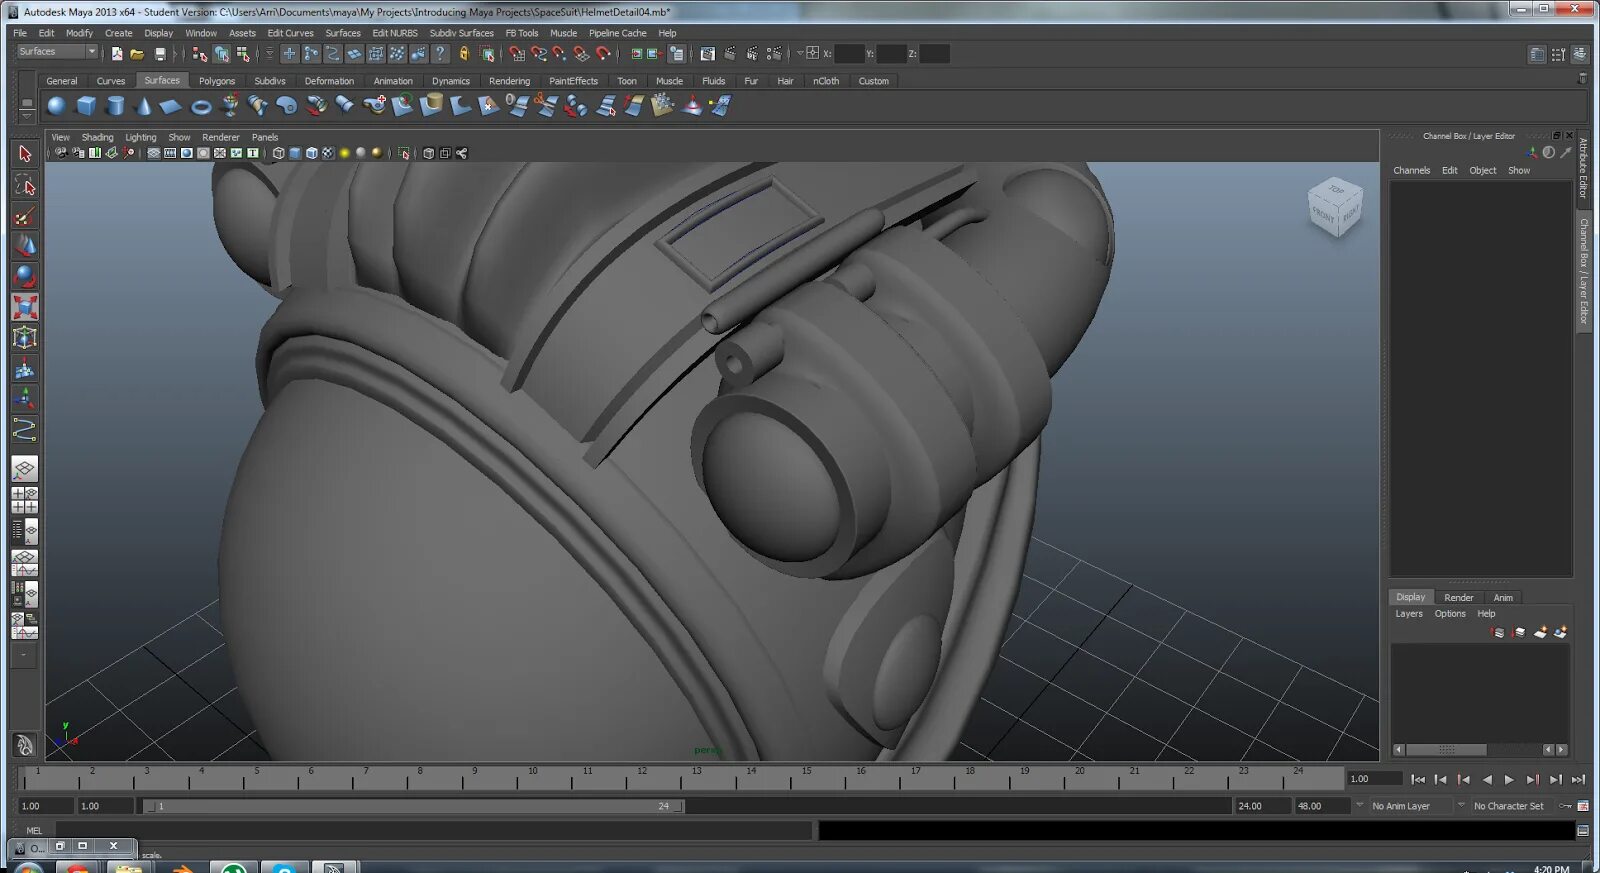
Task: Open the Render View clapperboard icon
Action: coord(707,54)
